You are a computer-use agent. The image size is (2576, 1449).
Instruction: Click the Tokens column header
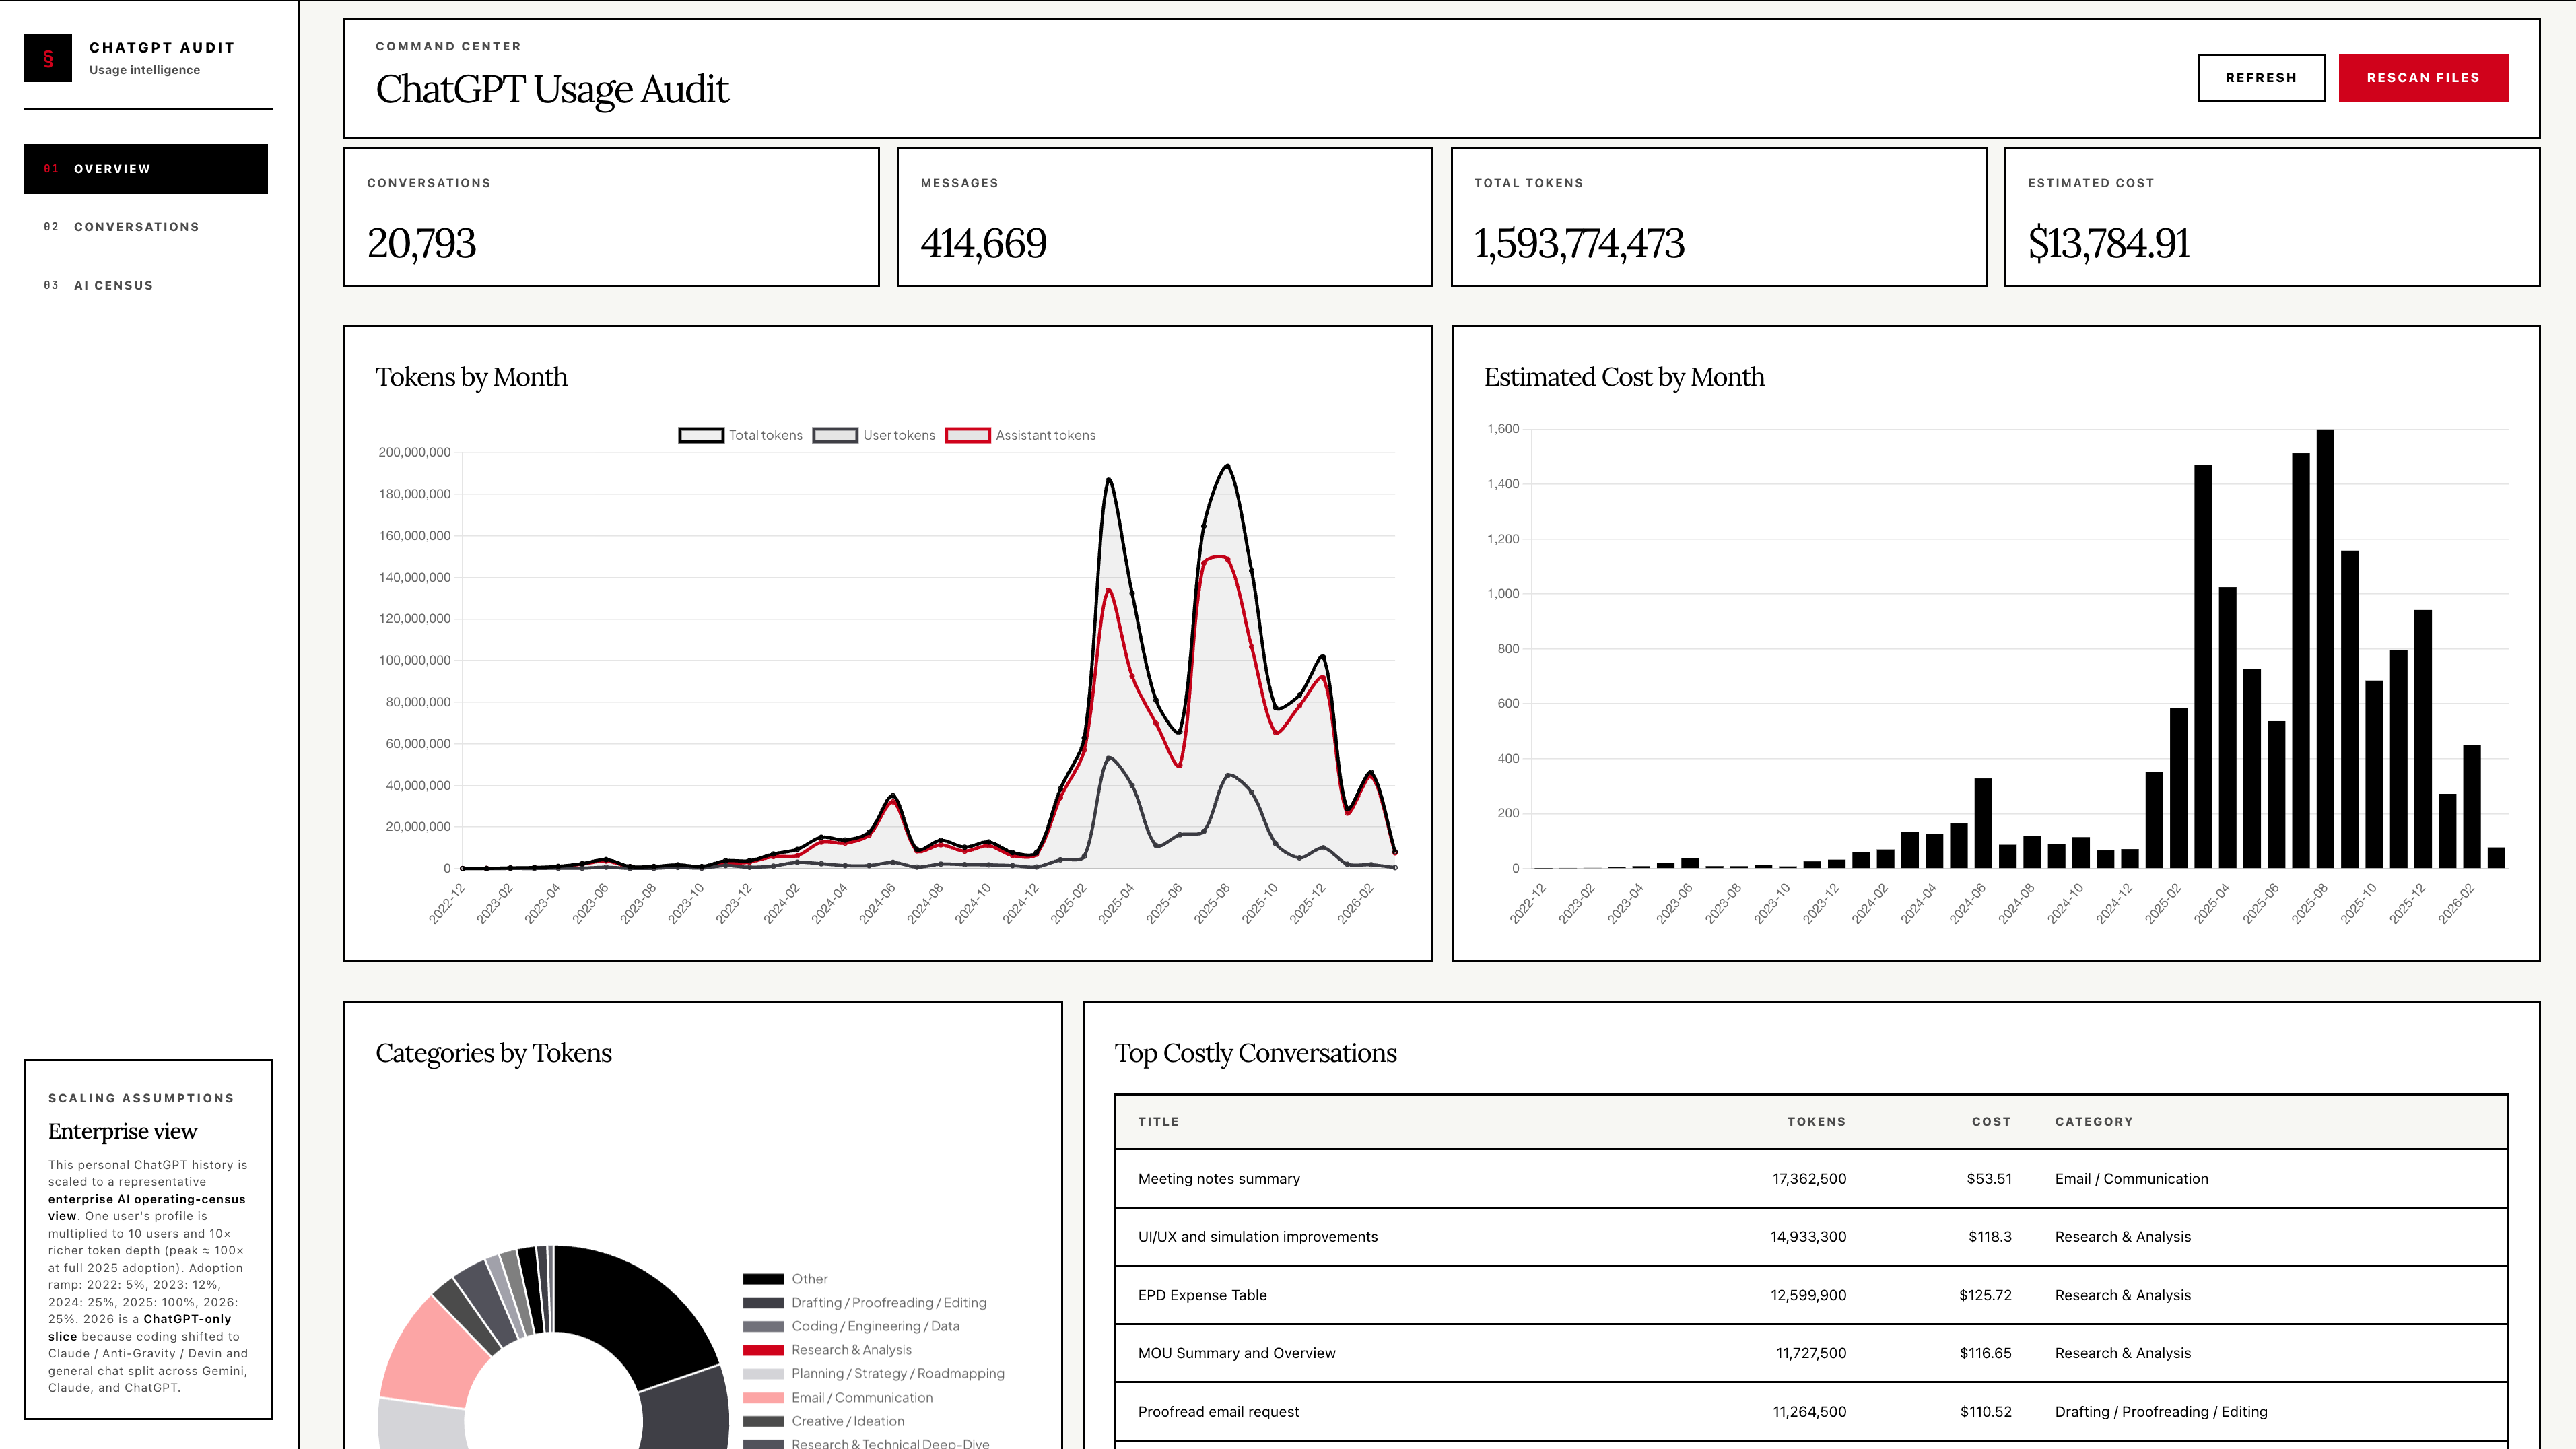pos(1816,1122)
